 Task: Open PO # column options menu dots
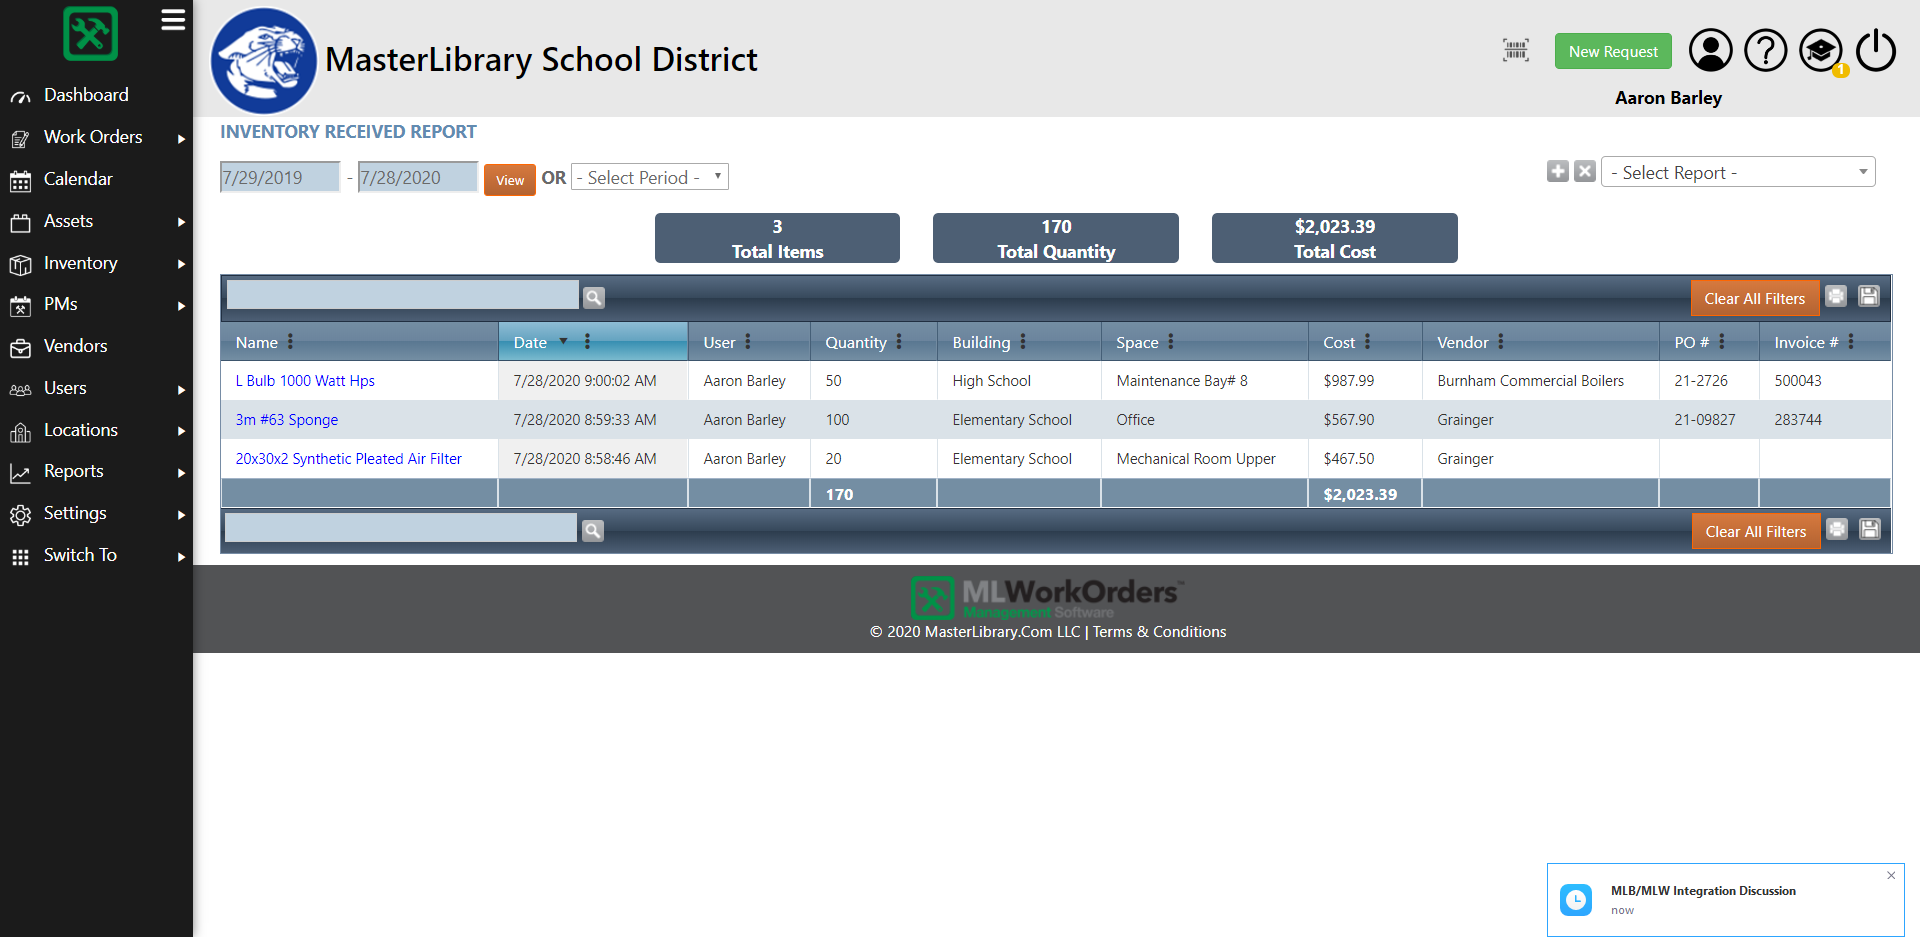tap(1722, 342)
